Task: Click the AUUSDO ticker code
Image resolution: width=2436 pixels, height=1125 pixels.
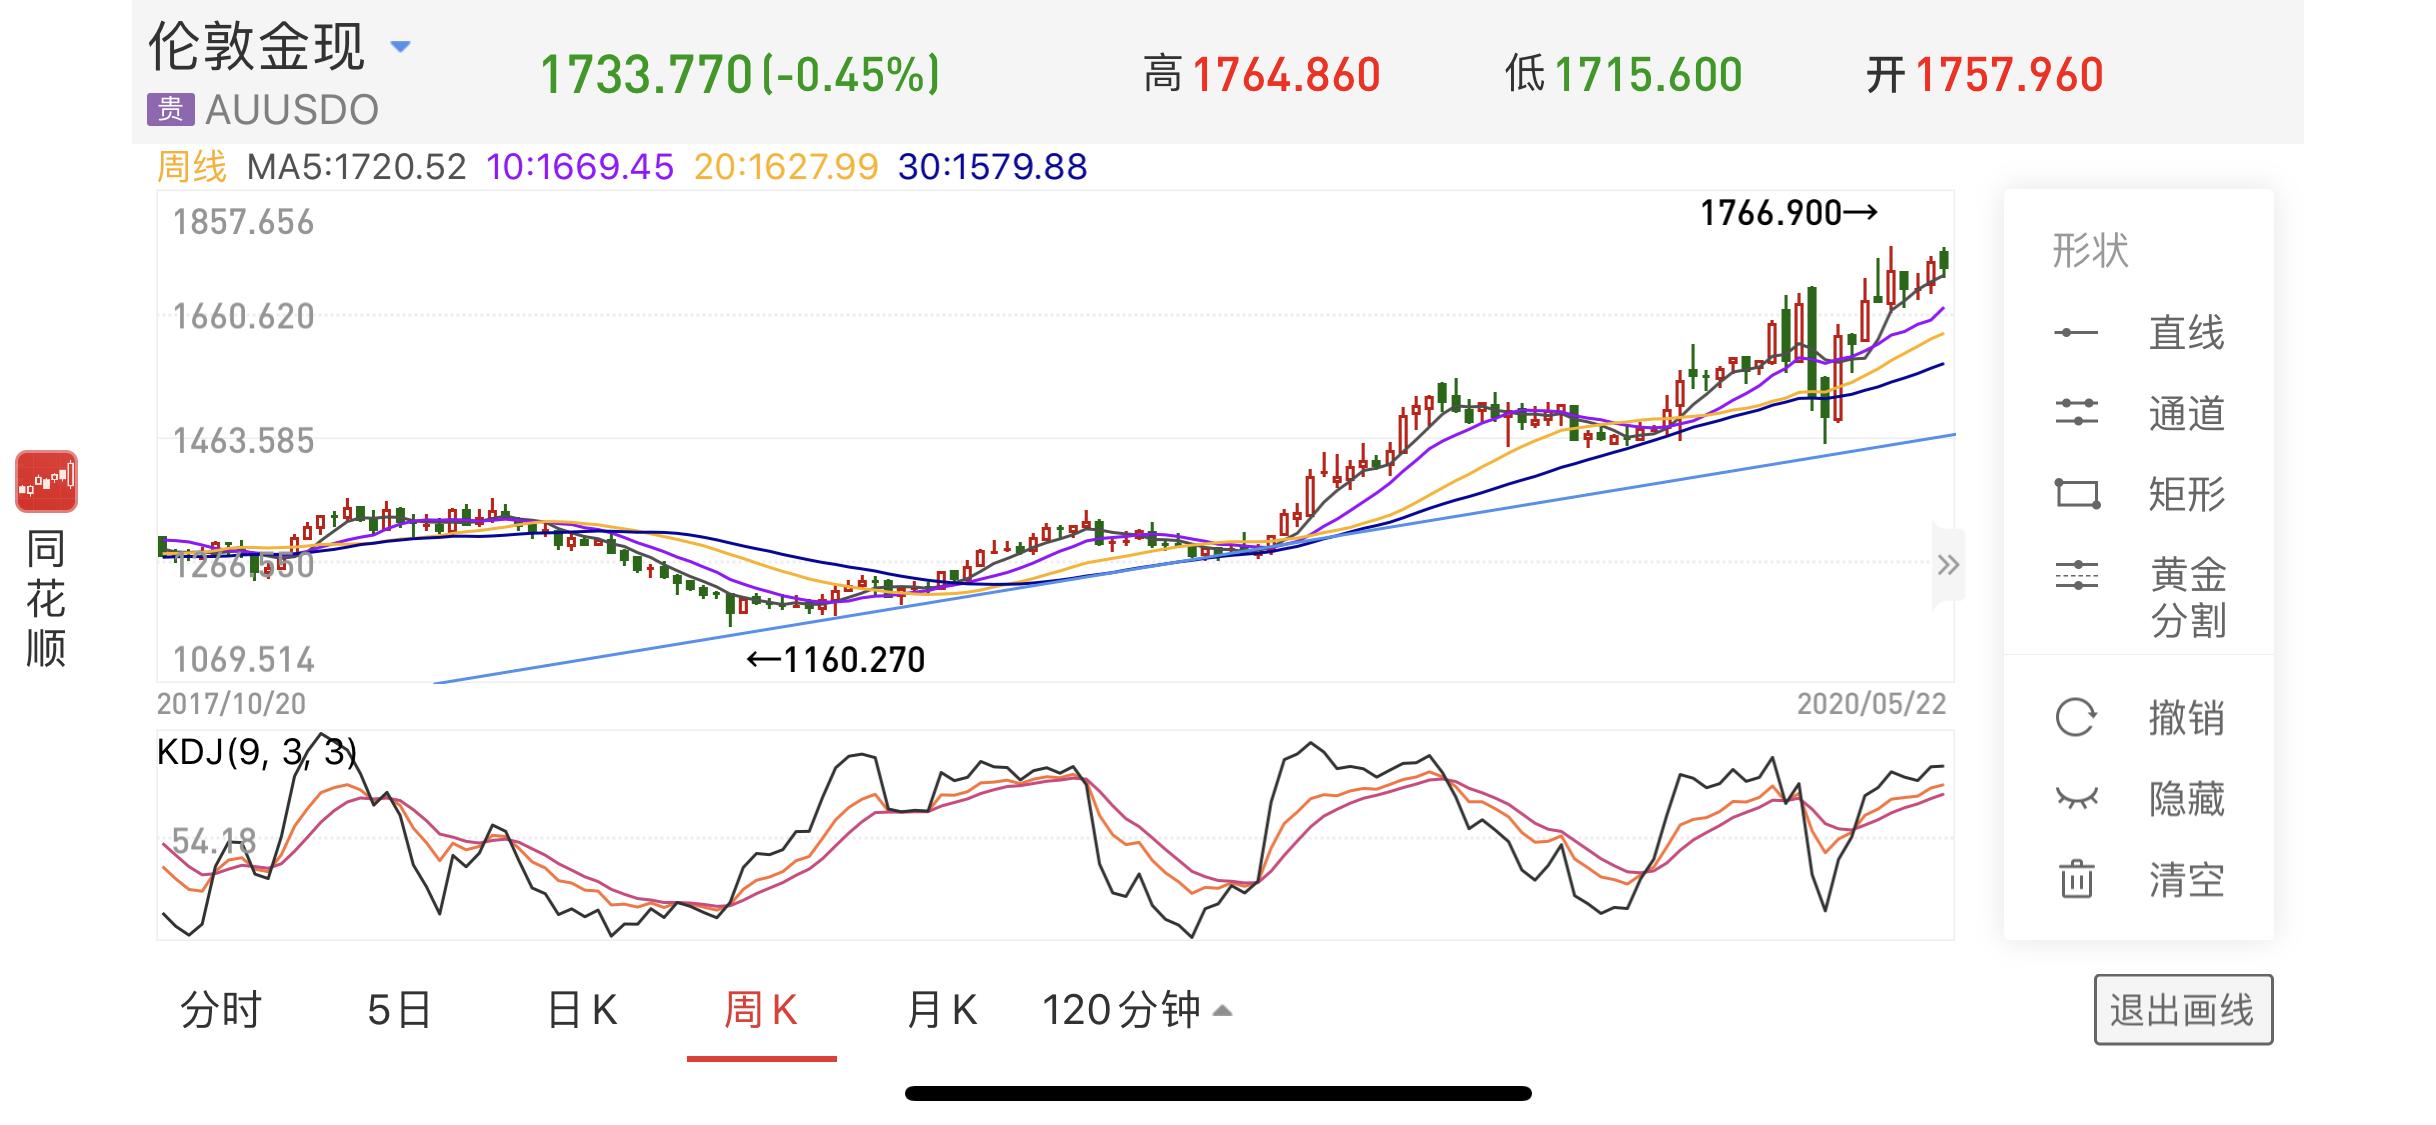Action: 292,110
